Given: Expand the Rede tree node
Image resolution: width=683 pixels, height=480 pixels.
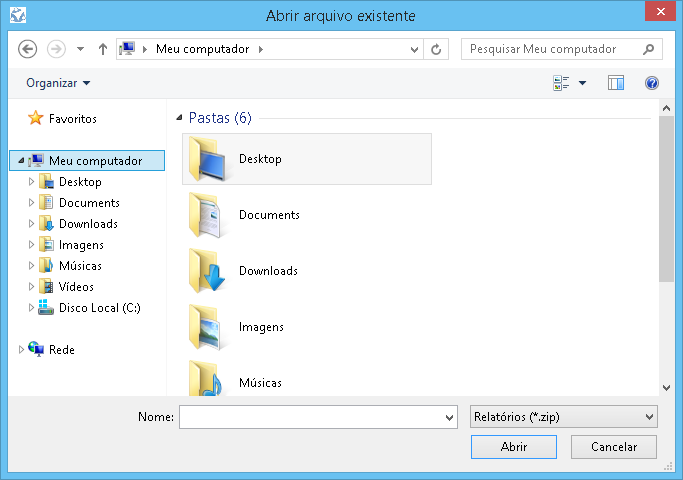Looking at the screenshot, I should tap(21, 349).
